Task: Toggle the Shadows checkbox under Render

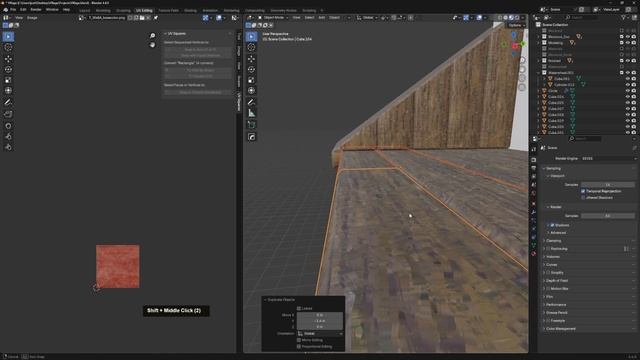Action: point(552,225)
